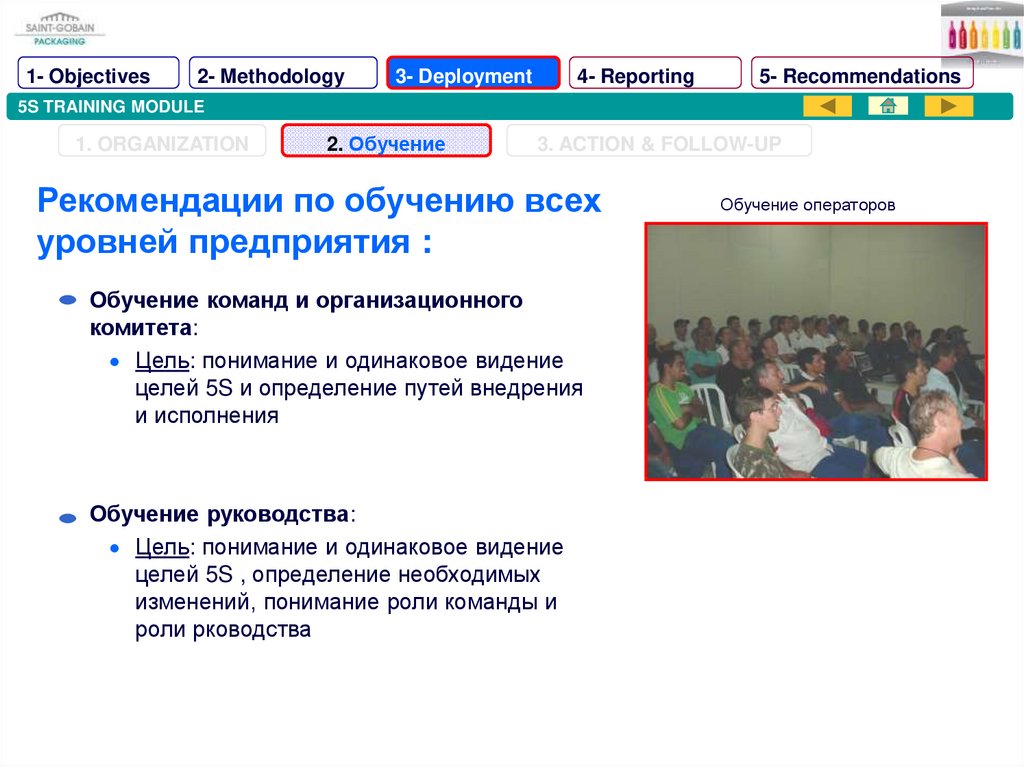Click the 2. Обучение sub-tab
This screenshot has height=767, width=1024.
pos(386,144)
